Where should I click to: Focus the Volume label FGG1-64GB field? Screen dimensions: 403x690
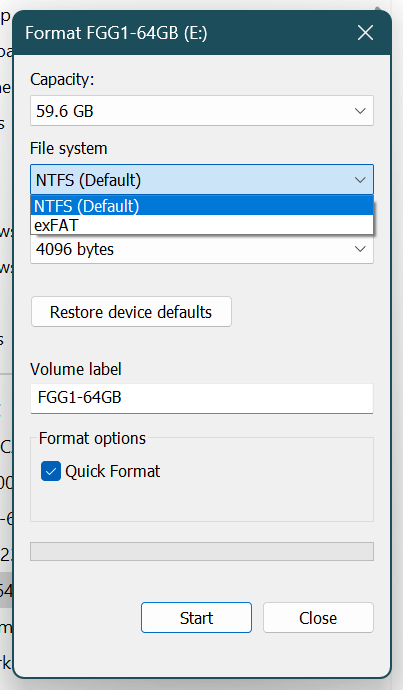pyautogui.click(x=202, y=398)
